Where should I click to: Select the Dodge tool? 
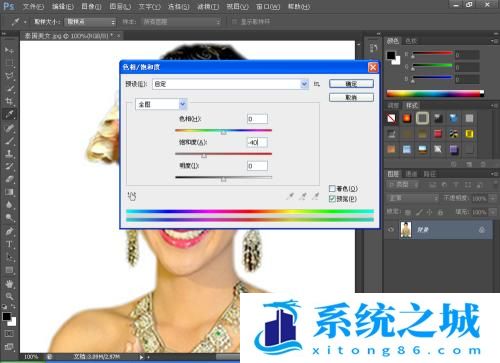(x=9, y=218)
